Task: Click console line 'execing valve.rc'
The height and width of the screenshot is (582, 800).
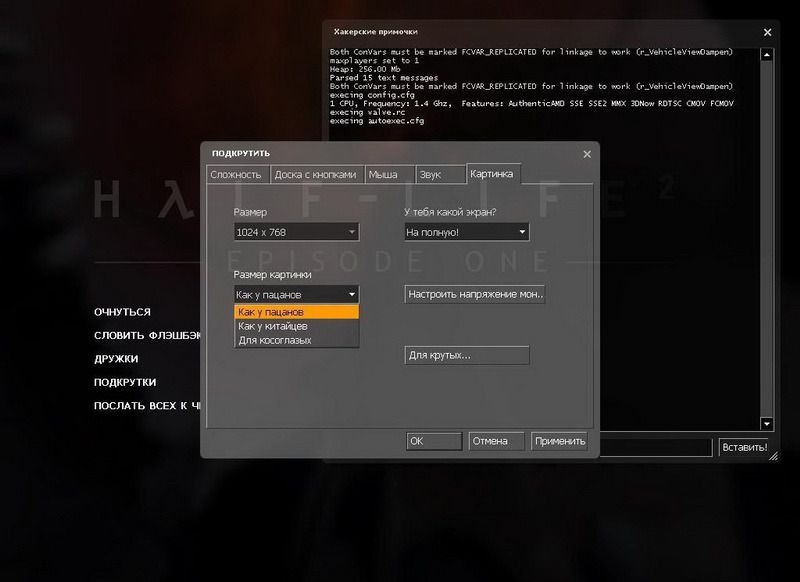Action: pyautogui.click(x=367, y=112)
